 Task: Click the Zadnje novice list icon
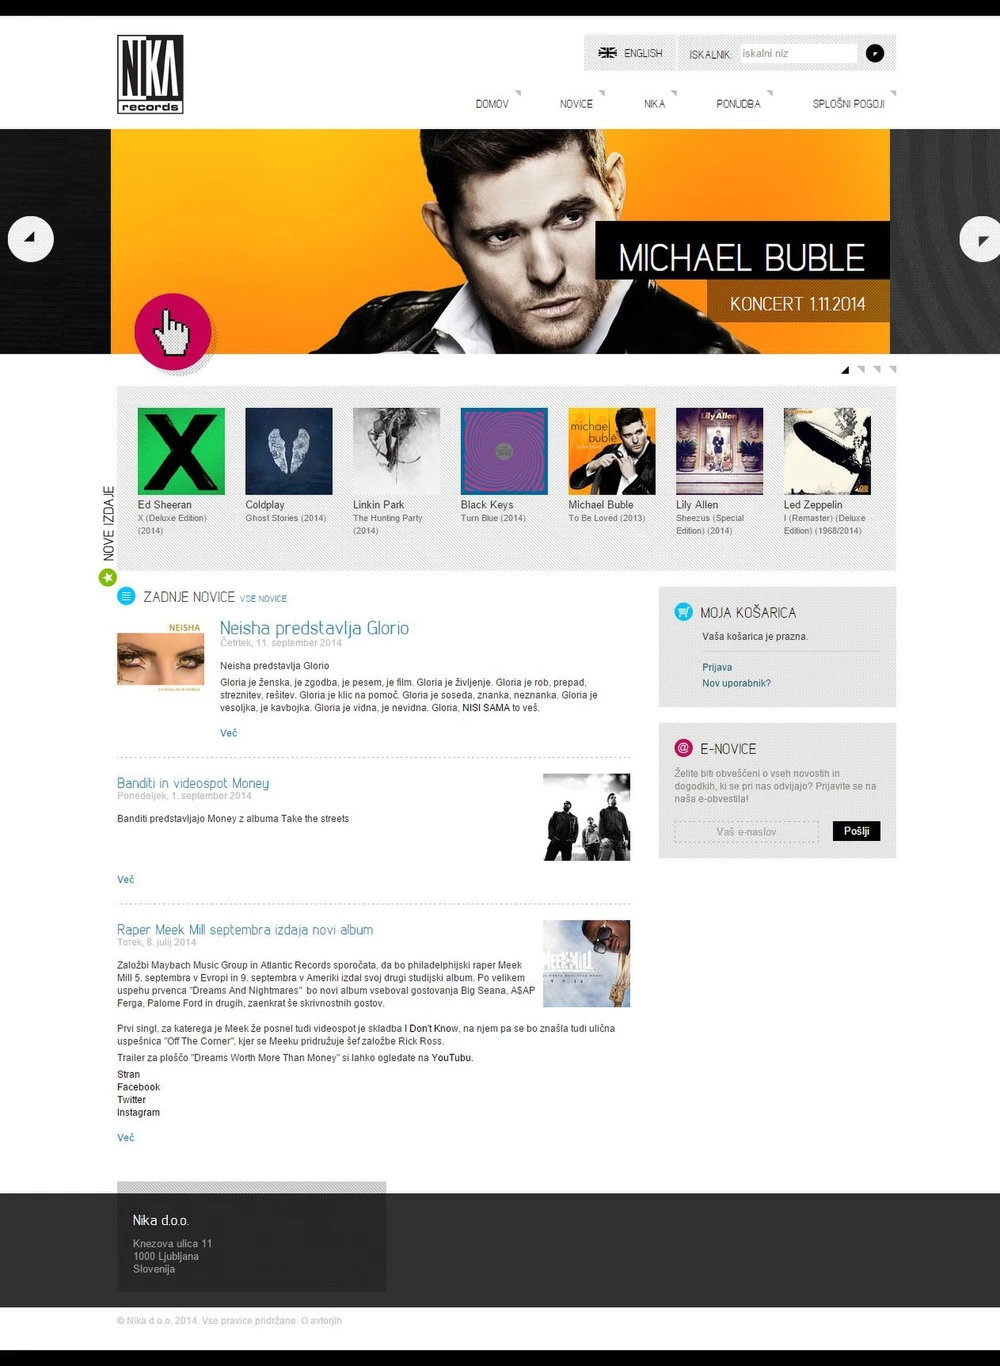[x=126, y=597]
